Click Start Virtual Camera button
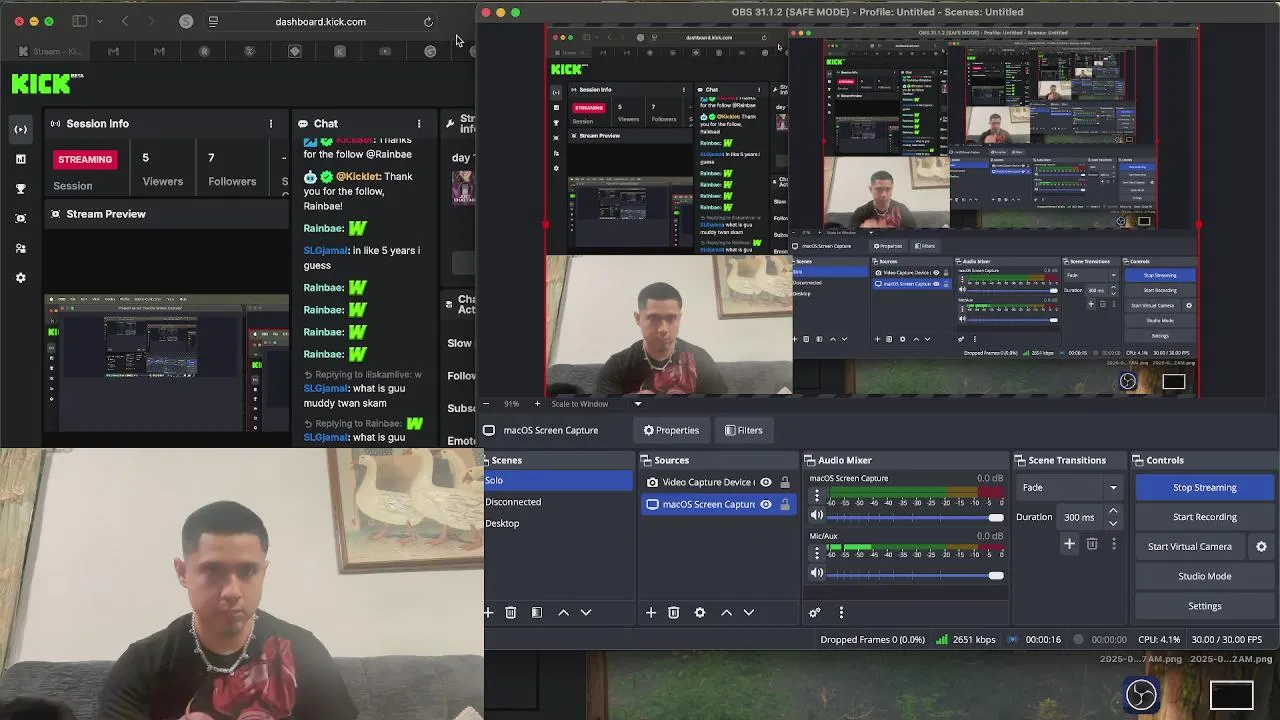1280x720 pixels. 1189,547
